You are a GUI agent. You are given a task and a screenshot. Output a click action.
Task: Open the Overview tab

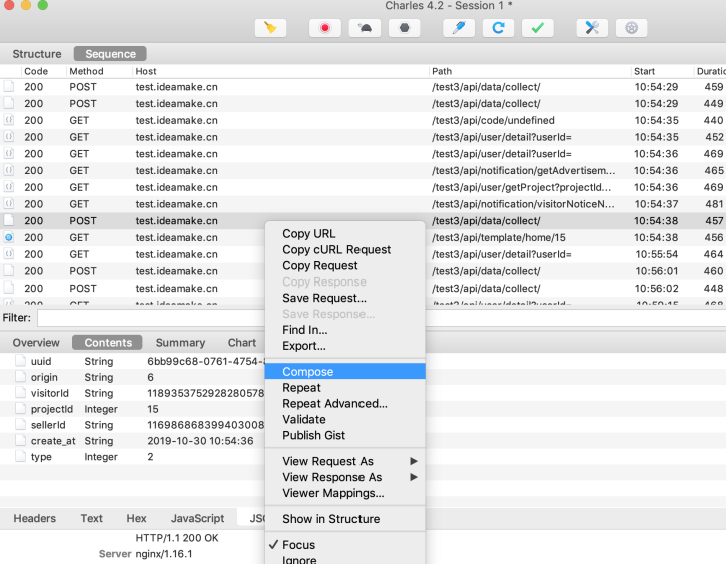pyautogui.click(x=36, y=343)
